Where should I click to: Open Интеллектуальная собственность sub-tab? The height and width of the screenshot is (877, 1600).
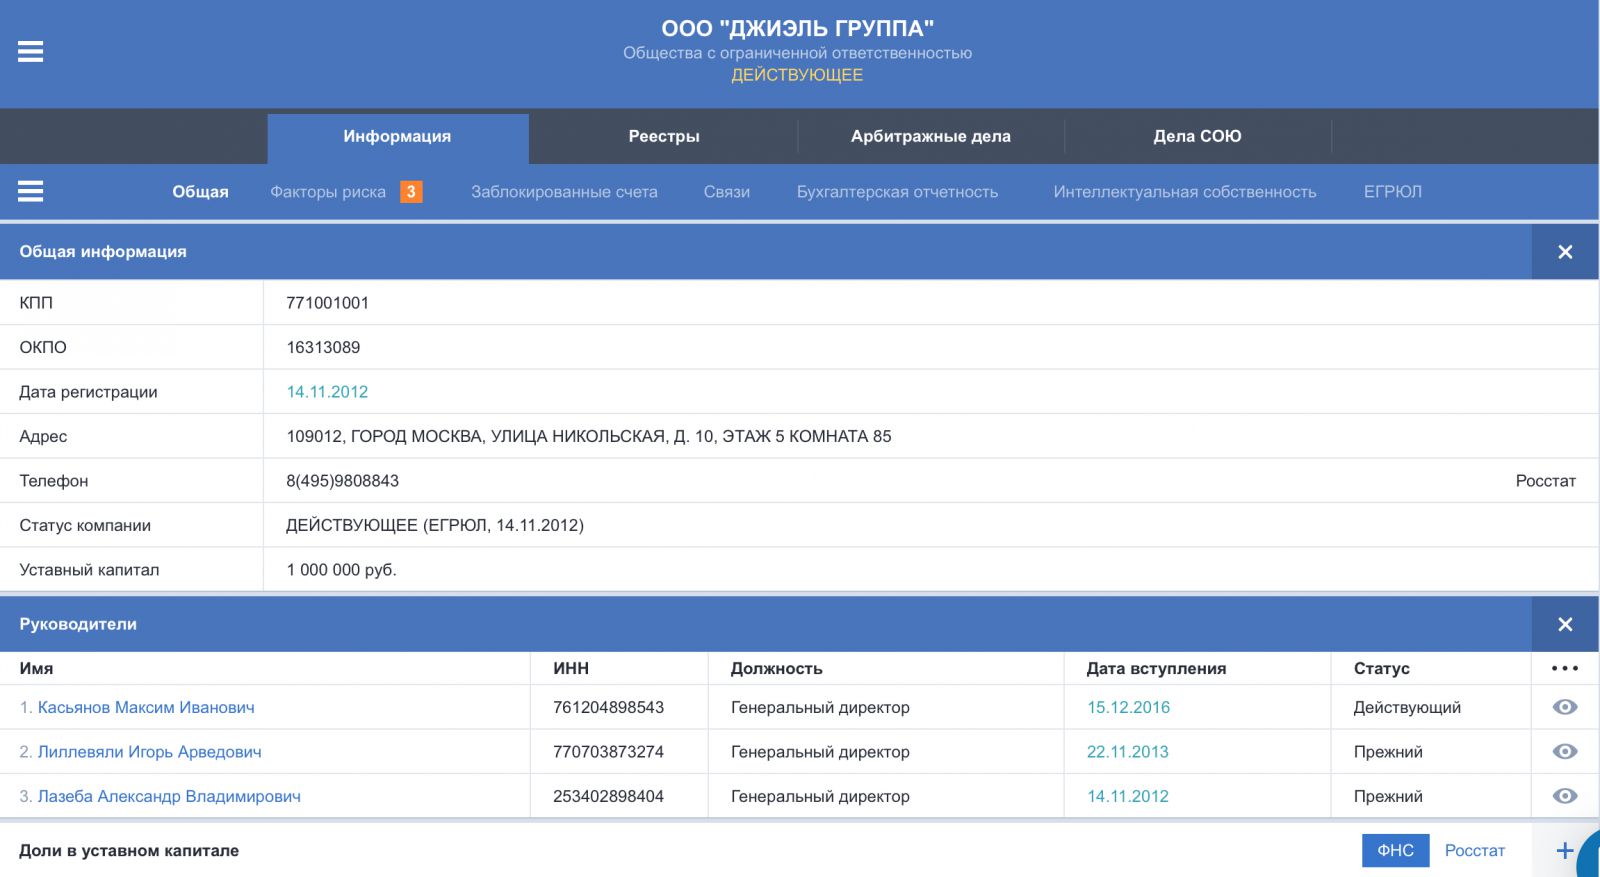click(x=1185, y=192)
